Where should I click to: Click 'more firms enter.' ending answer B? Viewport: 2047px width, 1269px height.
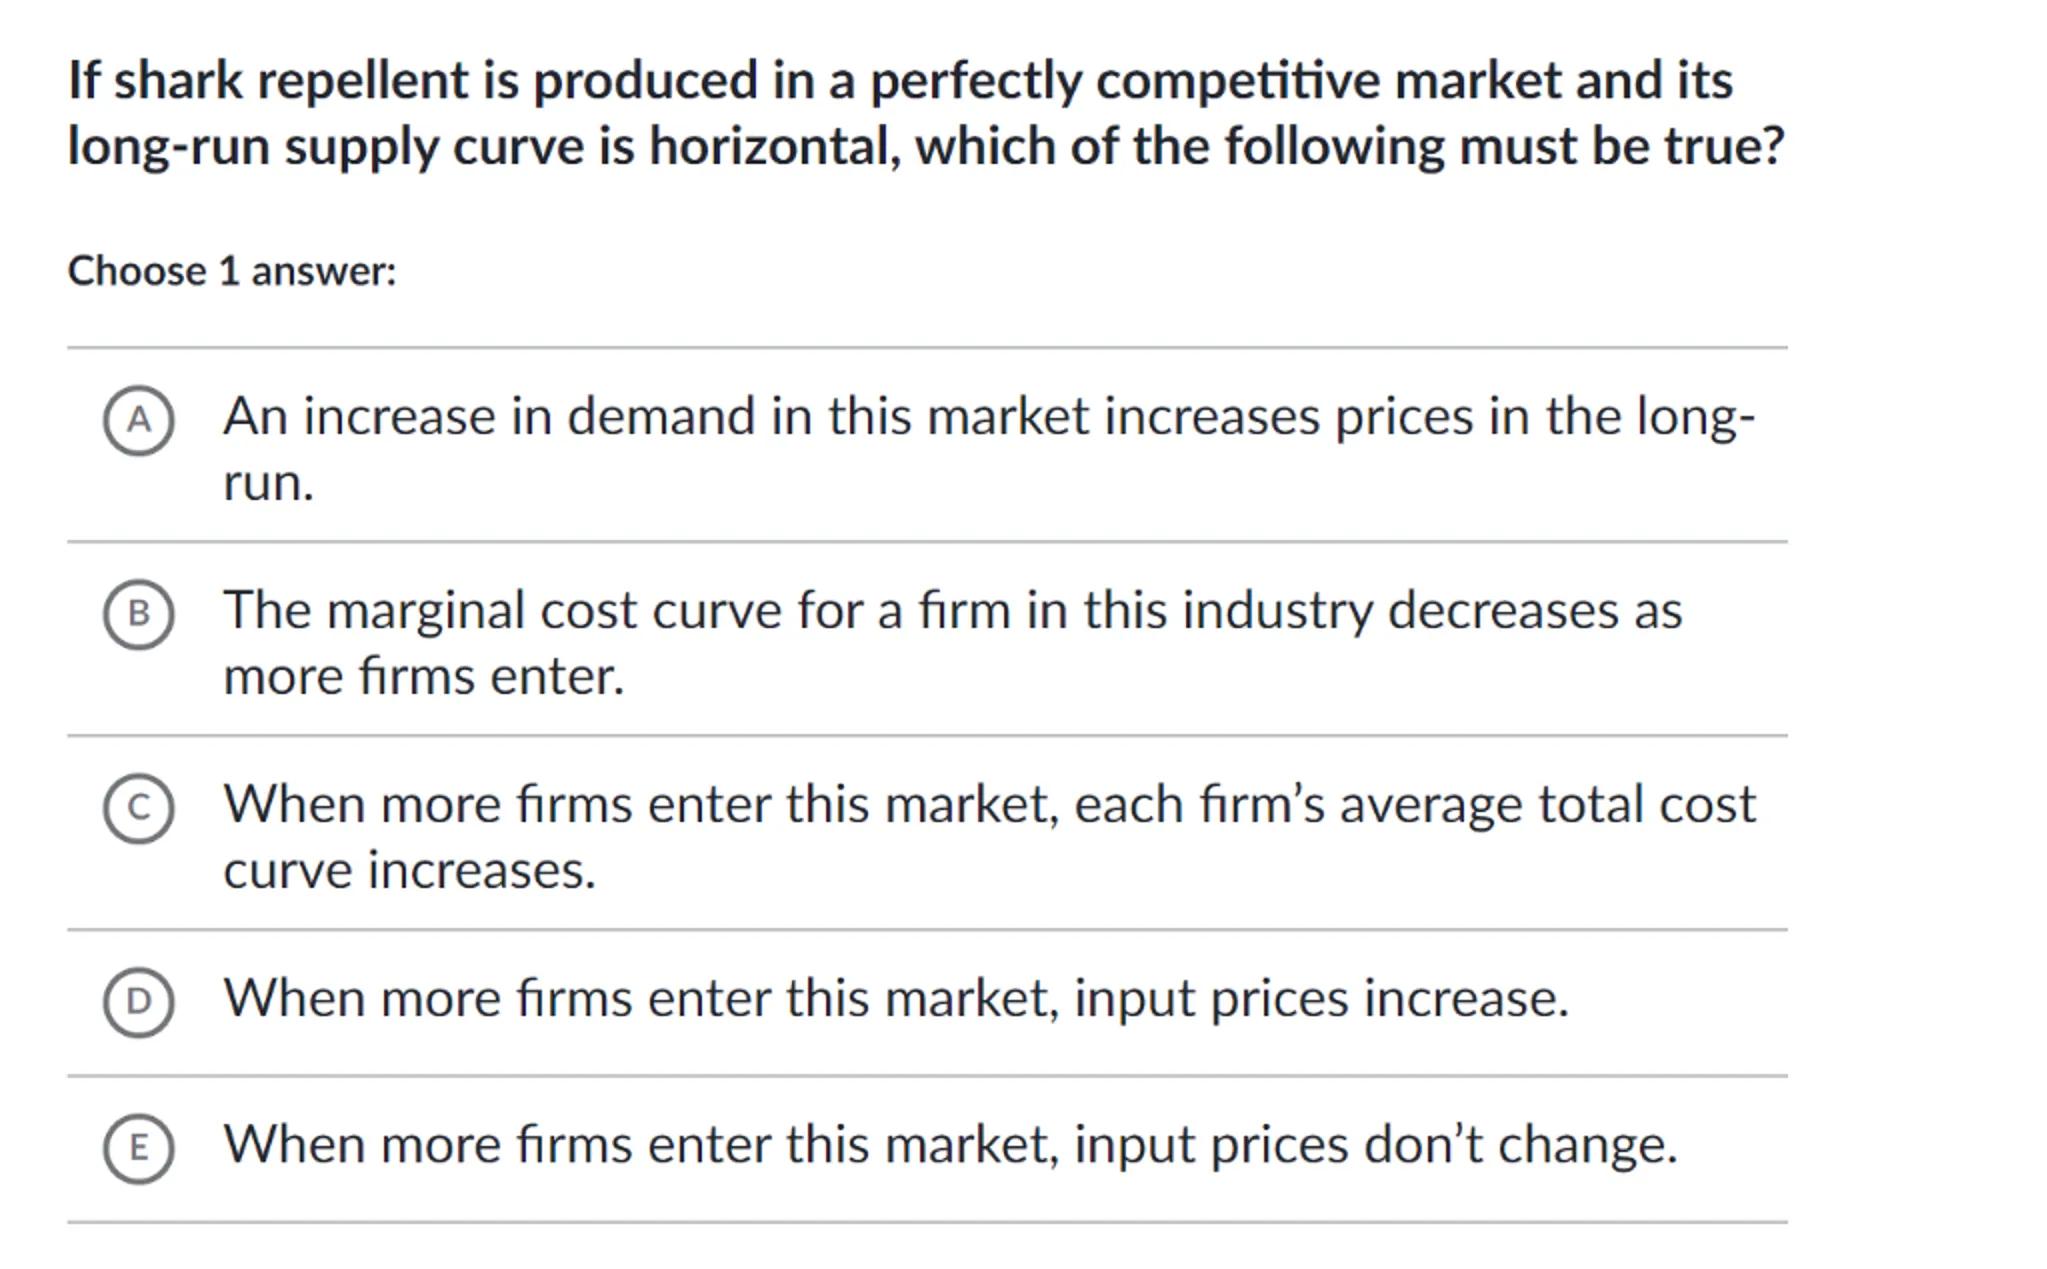click(423, 676)
